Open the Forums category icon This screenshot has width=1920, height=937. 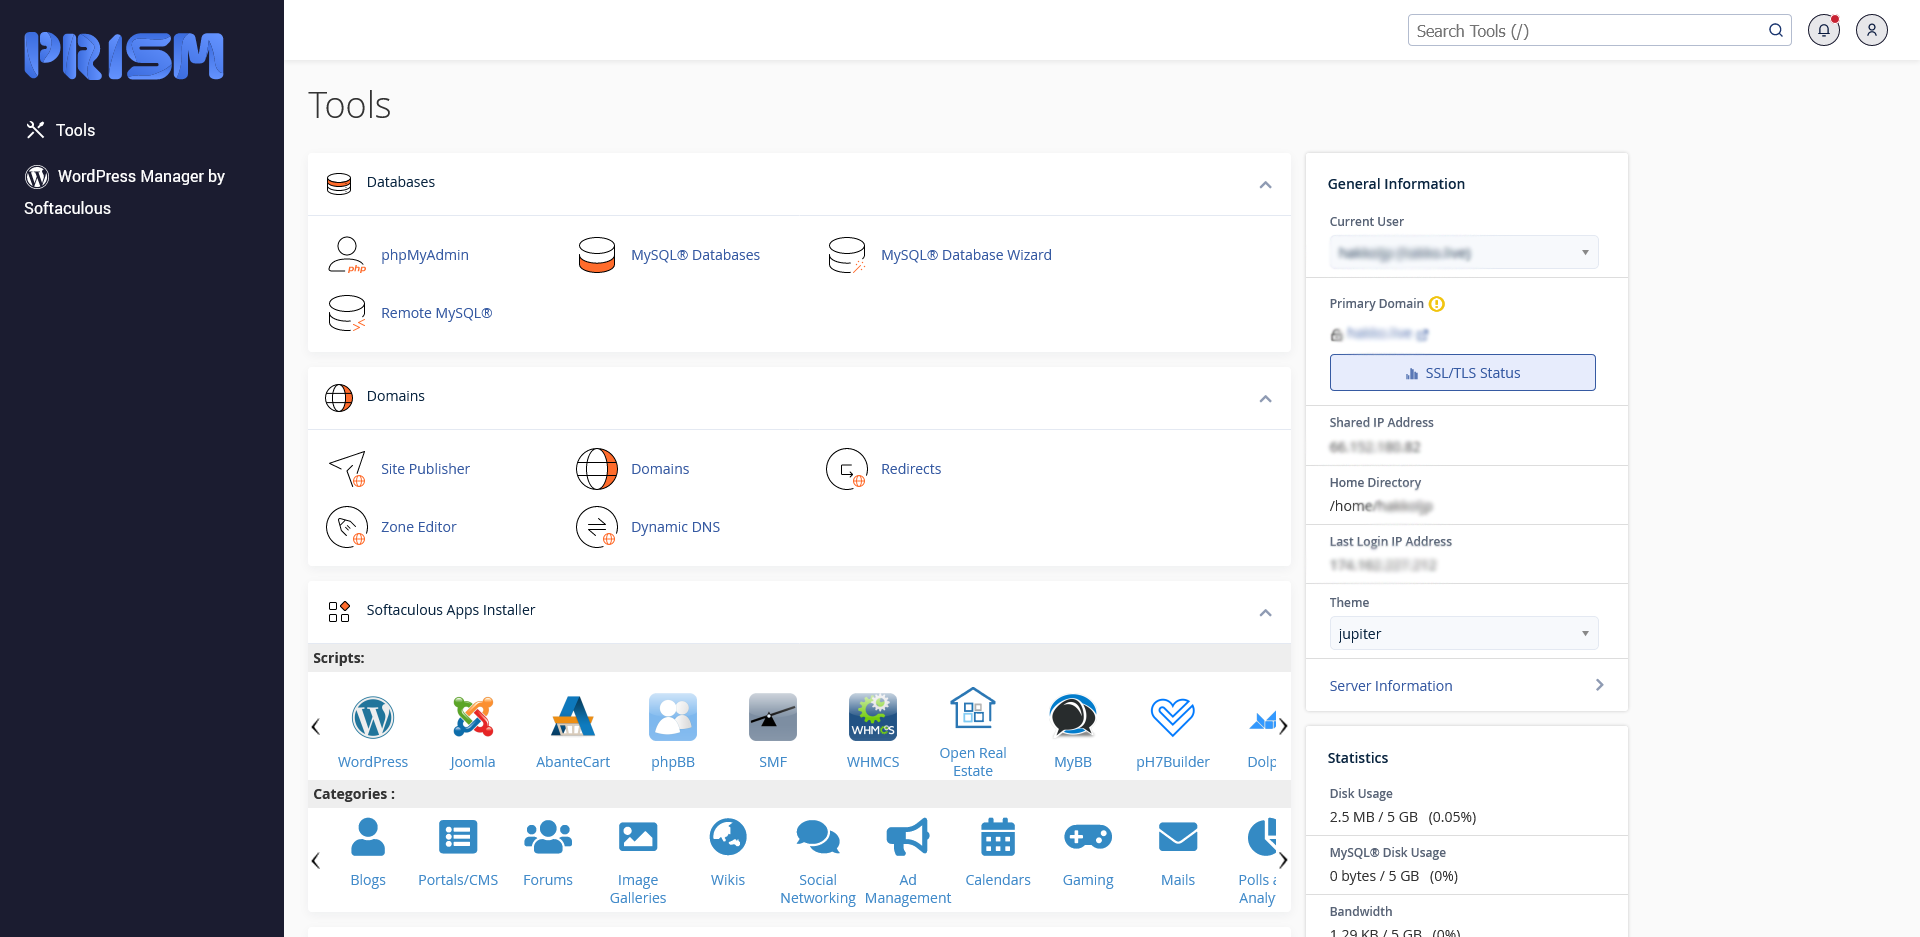(x=548, y=838)
